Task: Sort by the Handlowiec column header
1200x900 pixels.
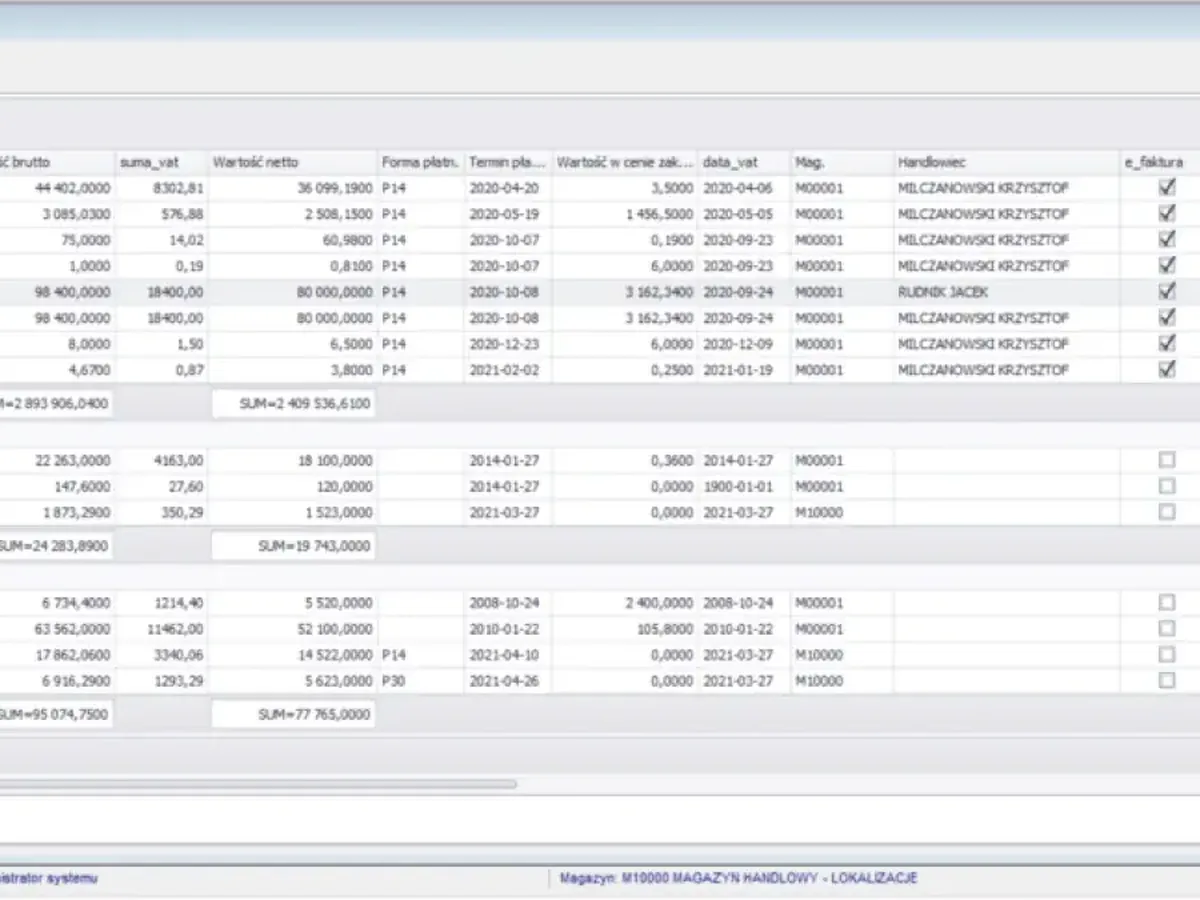Action: click(x=1007, y=162)
